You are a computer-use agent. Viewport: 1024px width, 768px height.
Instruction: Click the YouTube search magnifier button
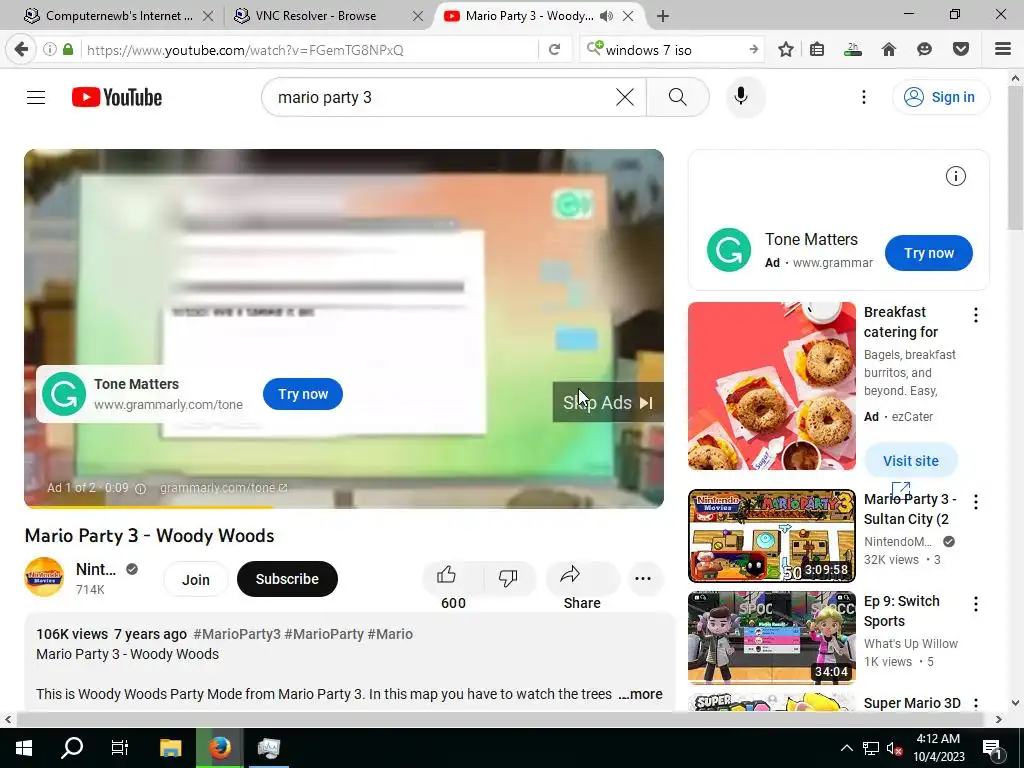[x=678, y=97]
